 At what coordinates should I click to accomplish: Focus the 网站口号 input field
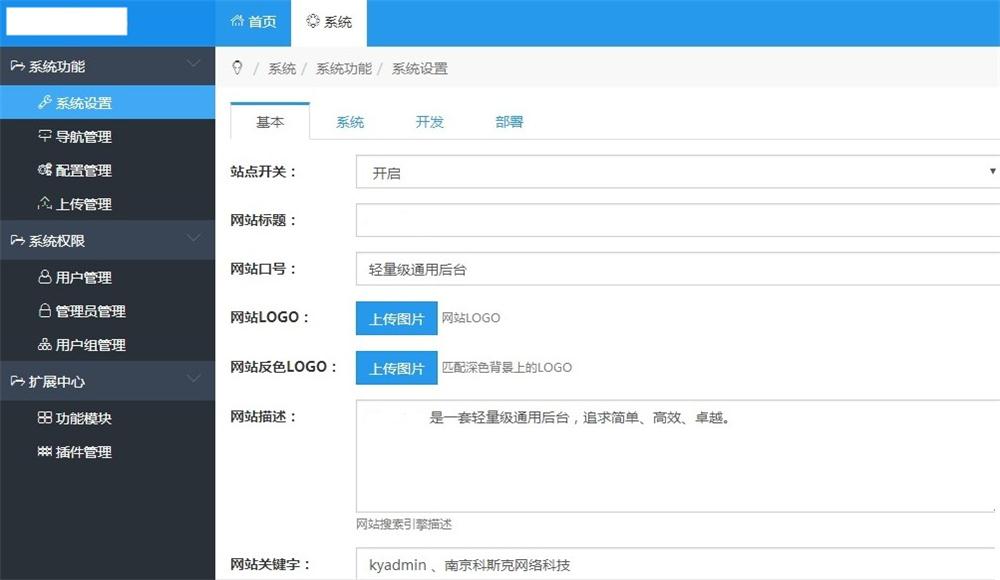pos(677,269)
